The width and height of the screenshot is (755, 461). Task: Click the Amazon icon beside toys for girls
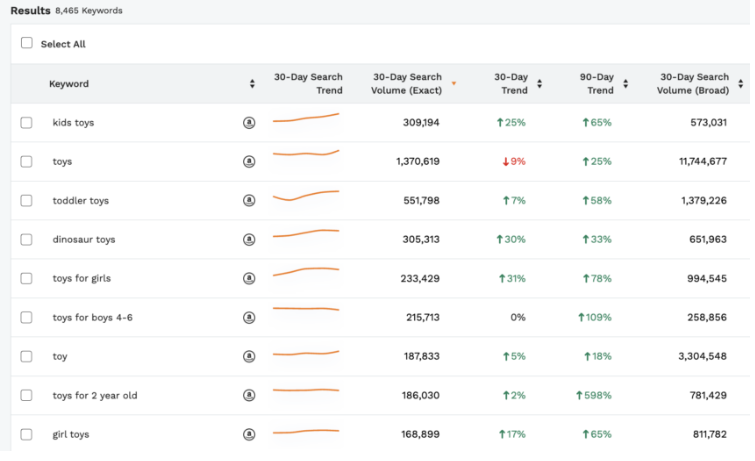[249, 279]
